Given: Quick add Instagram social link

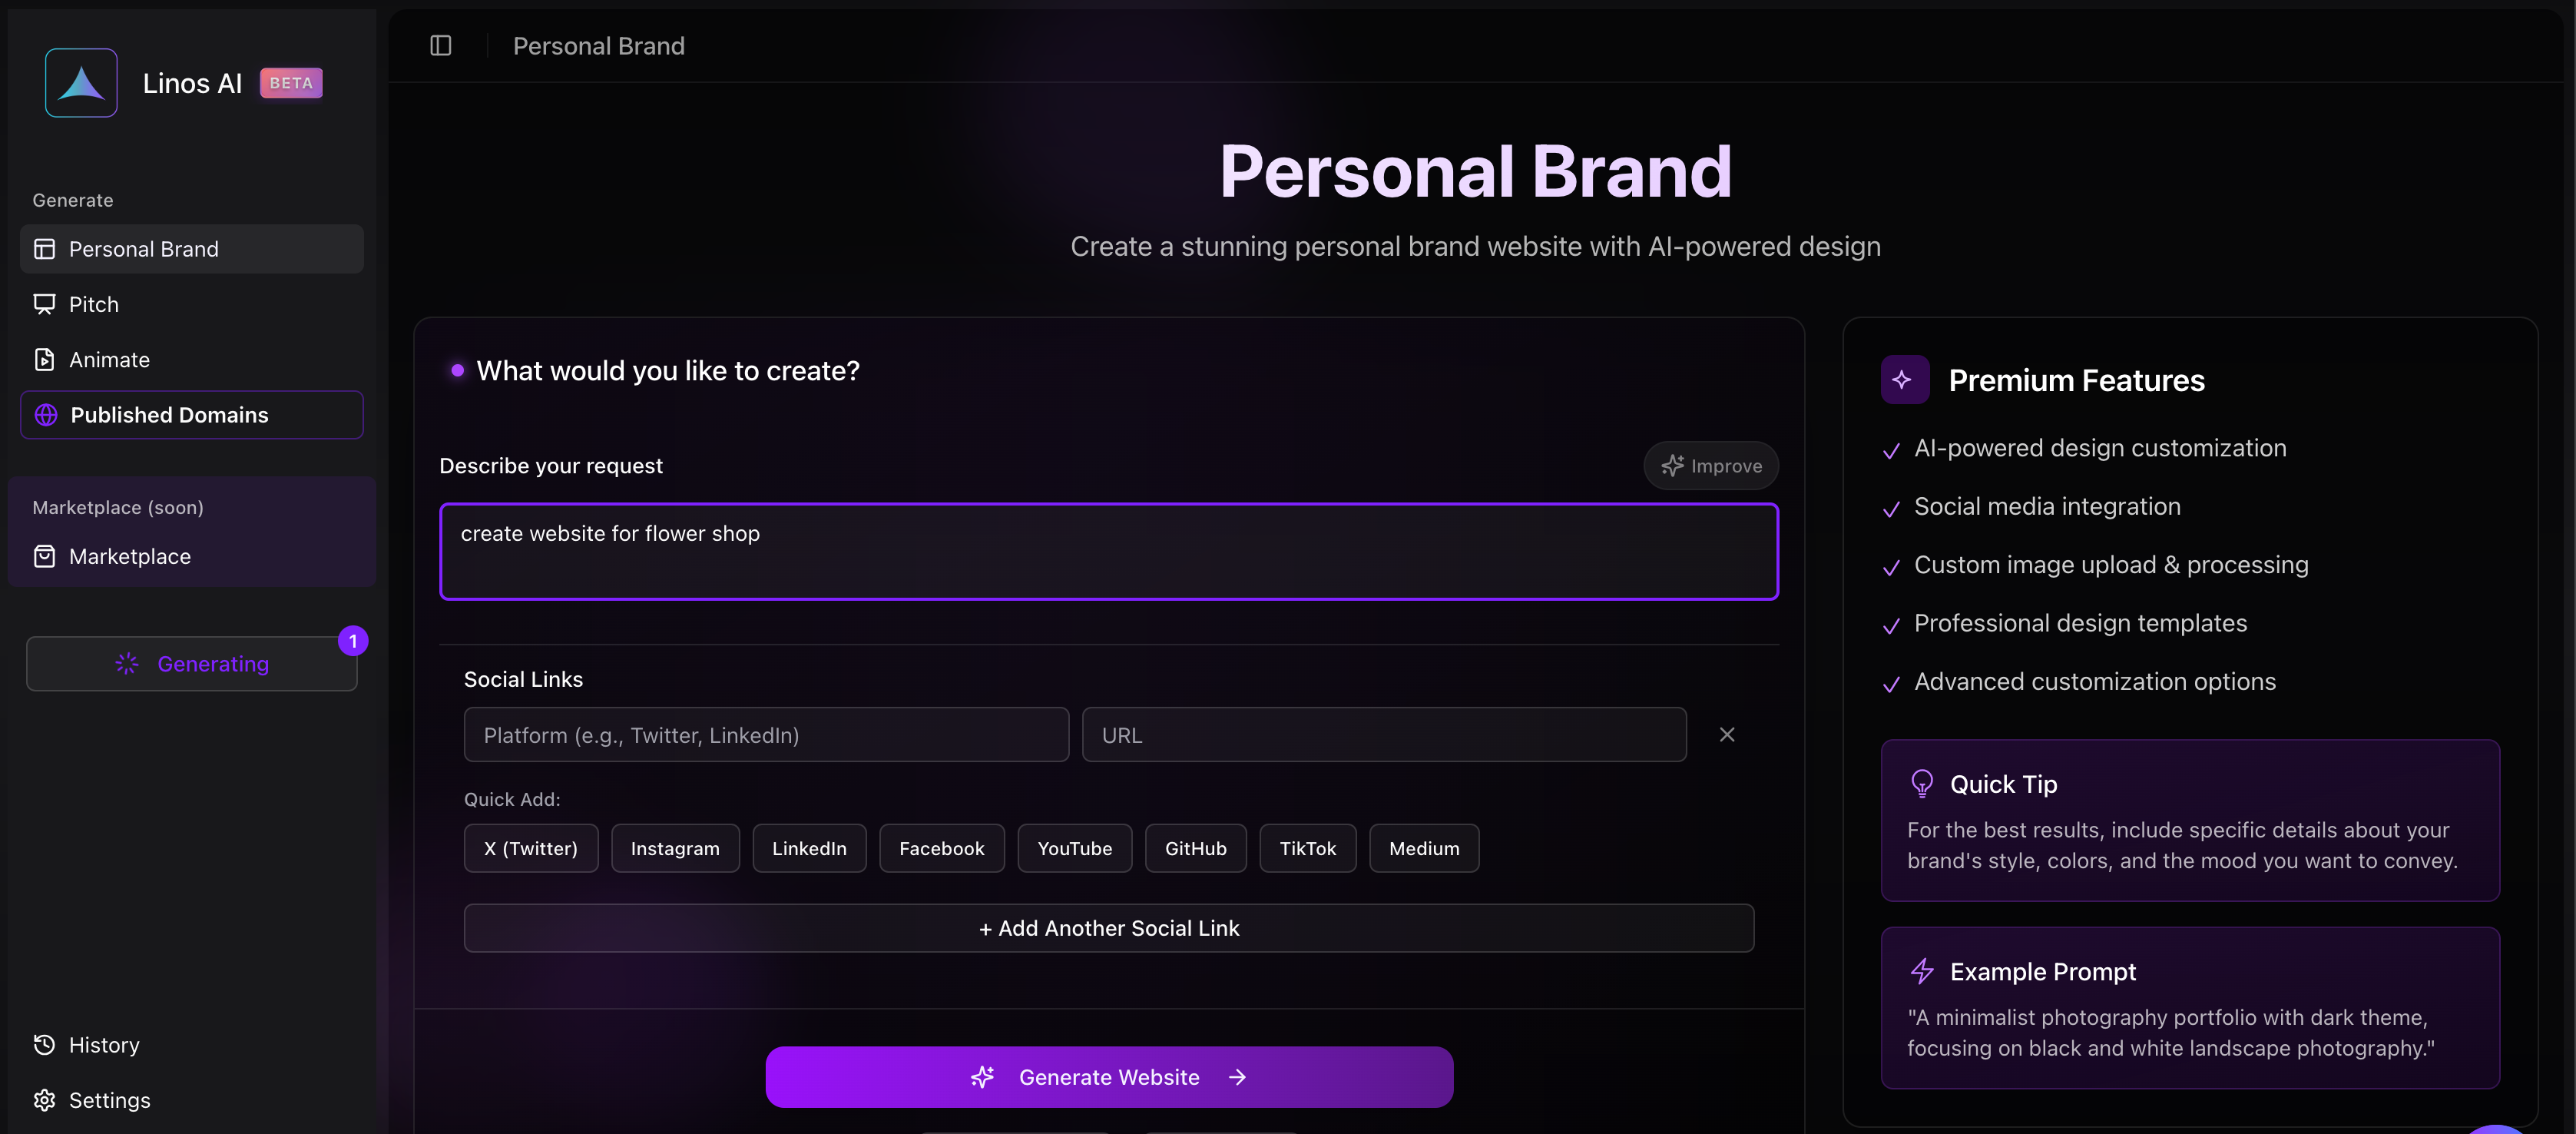Looking at the screenshot, I should pyautogui.click(x=675, y=848).
